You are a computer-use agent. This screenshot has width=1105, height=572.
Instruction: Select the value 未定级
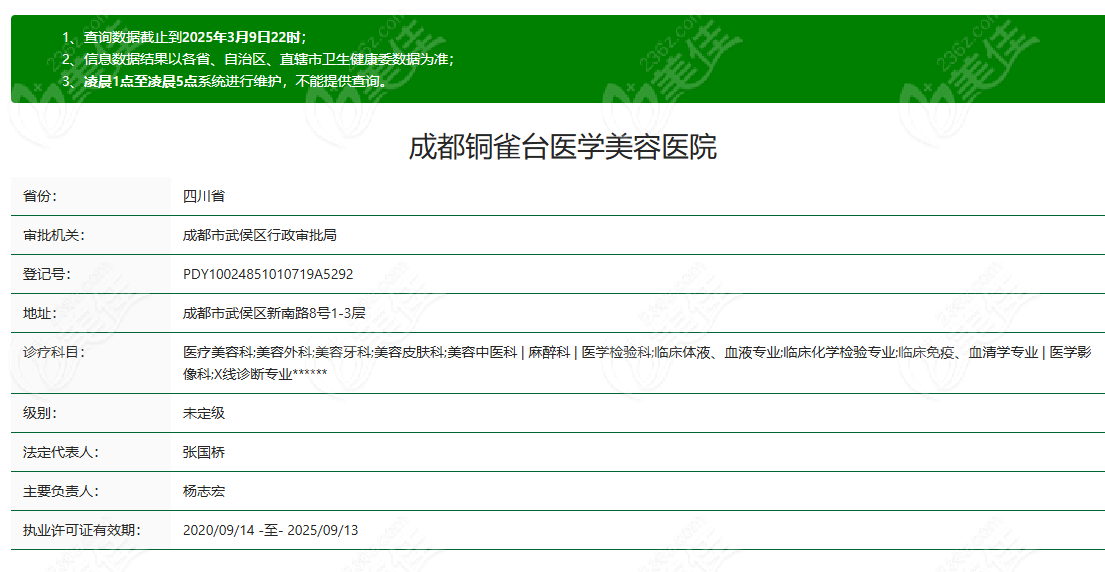coord(204,413)
